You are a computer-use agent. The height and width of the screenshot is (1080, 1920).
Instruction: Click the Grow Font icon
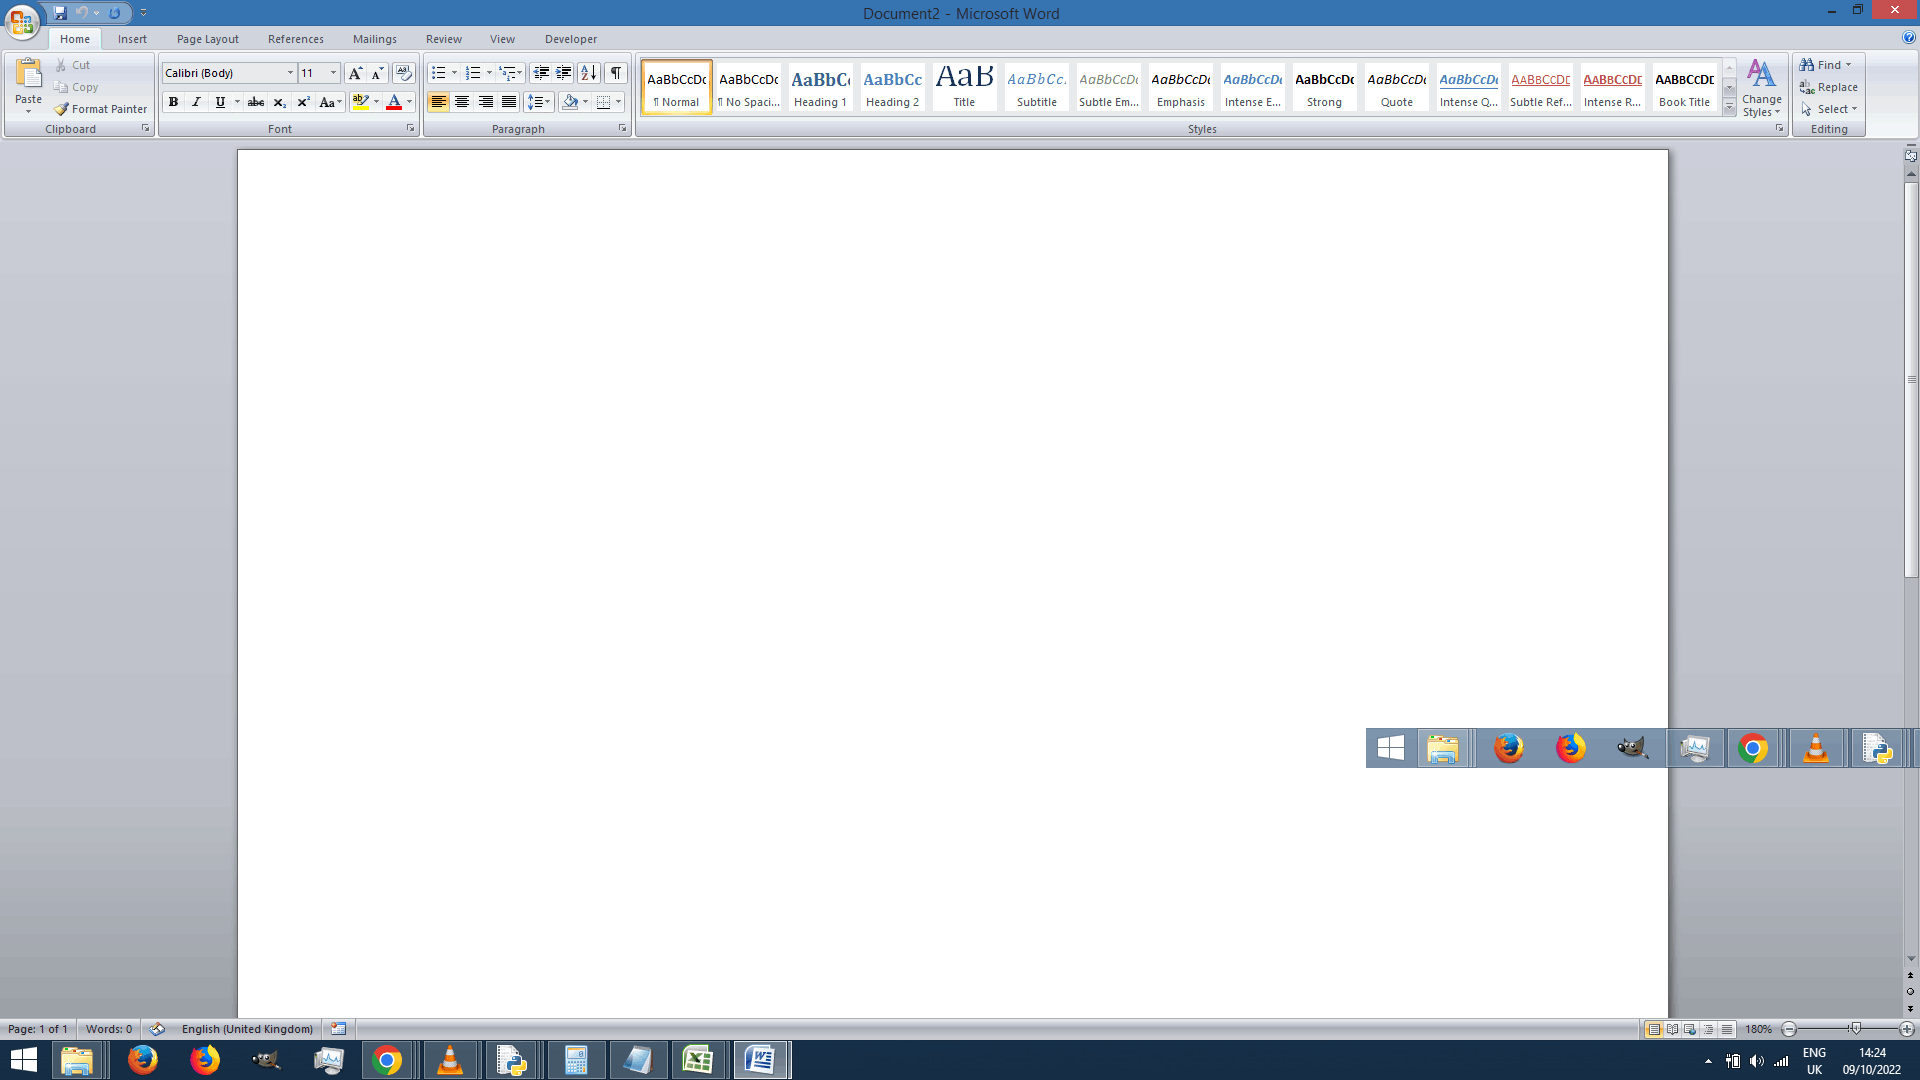(x=354, y=73)
